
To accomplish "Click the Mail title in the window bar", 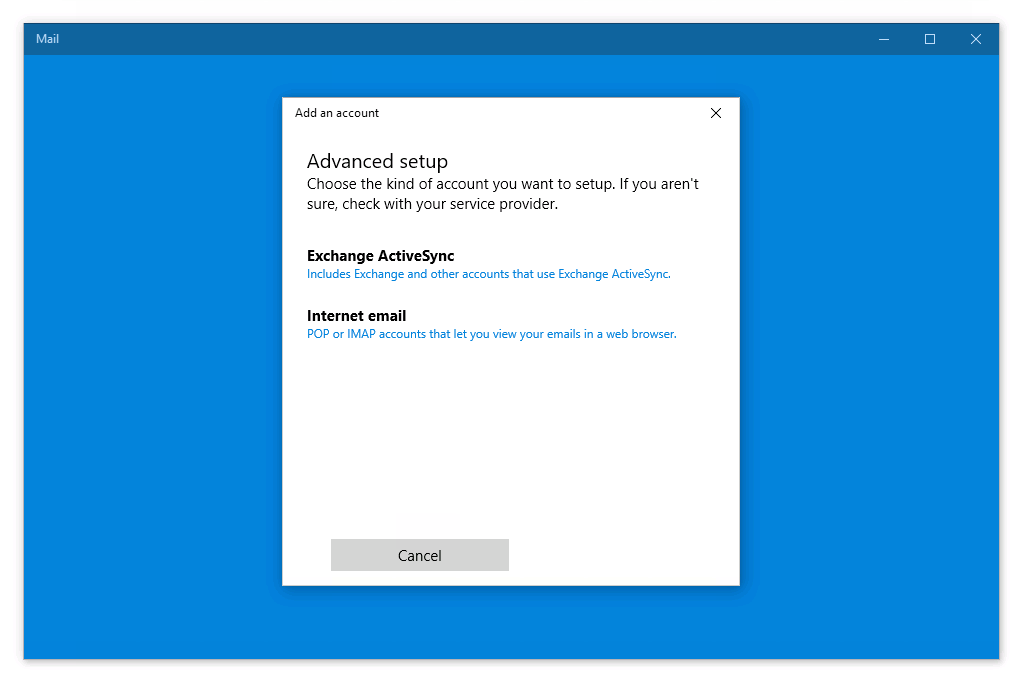I will (x=47, y=39).
